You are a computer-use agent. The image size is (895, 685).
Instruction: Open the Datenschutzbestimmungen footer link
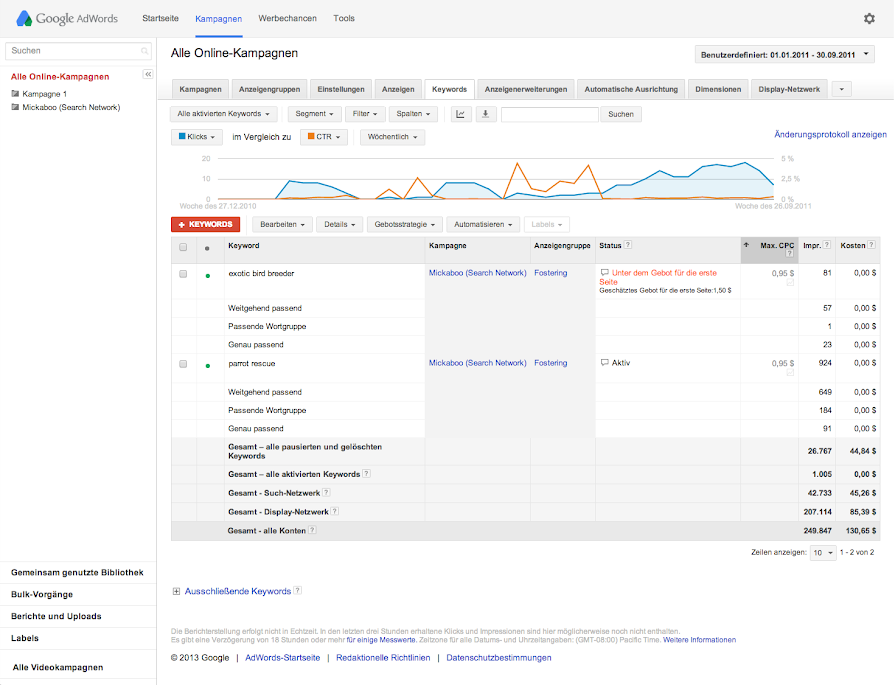499,658
